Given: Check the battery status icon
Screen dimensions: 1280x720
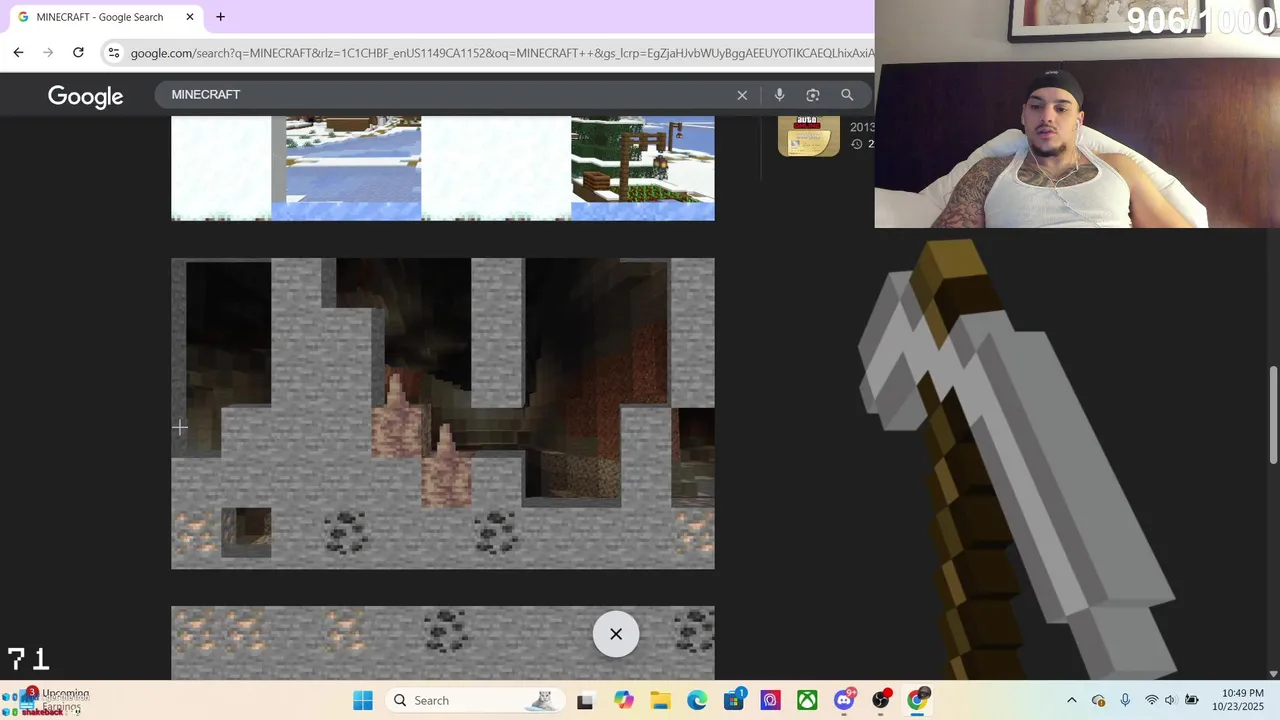Looking at the screenshot, I should pyautogui.click(x=1191, y=700).
